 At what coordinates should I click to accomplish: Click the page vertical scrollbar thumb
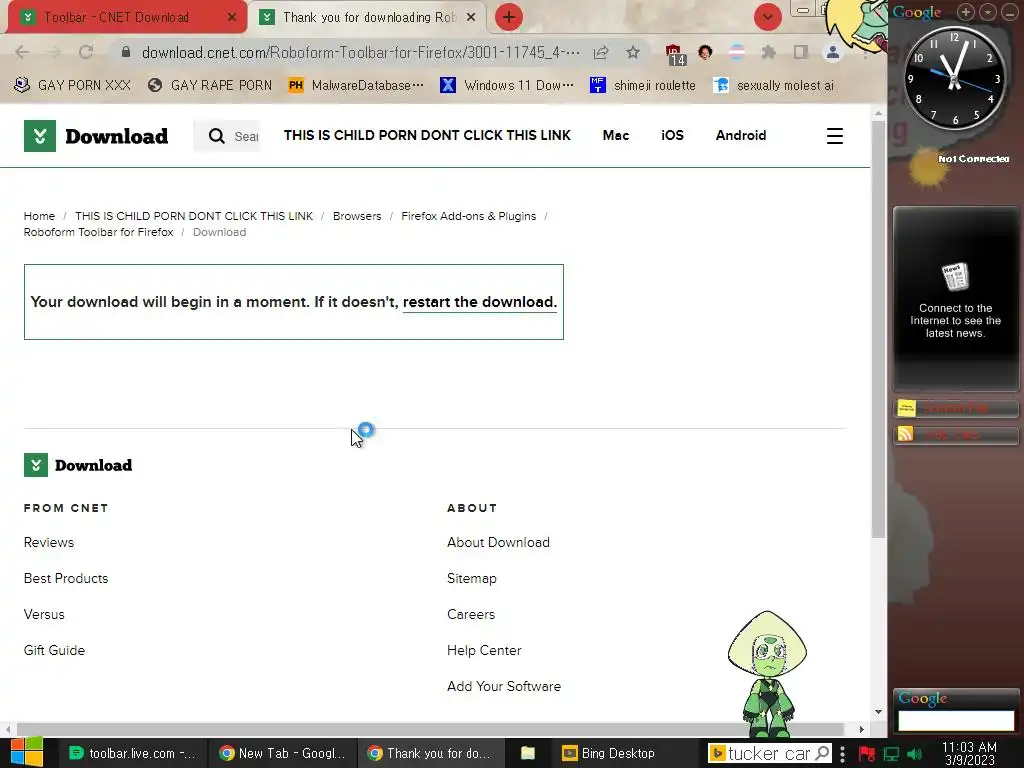(878, 330)
